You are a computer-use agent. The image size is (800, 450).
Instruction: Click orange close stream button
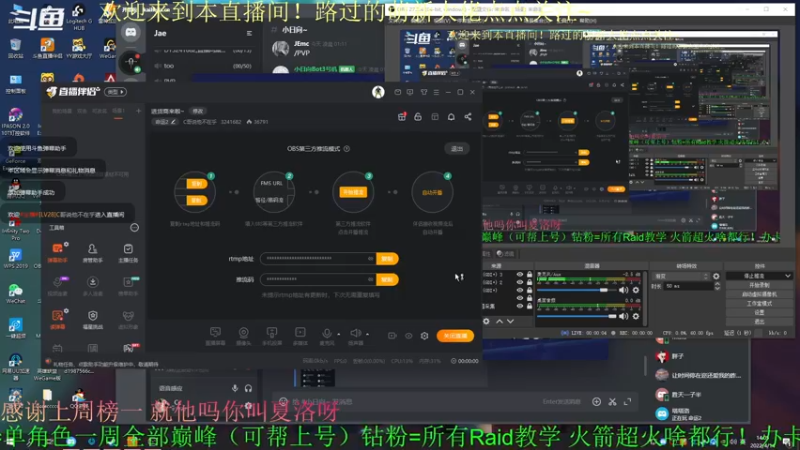click(455, 336)
